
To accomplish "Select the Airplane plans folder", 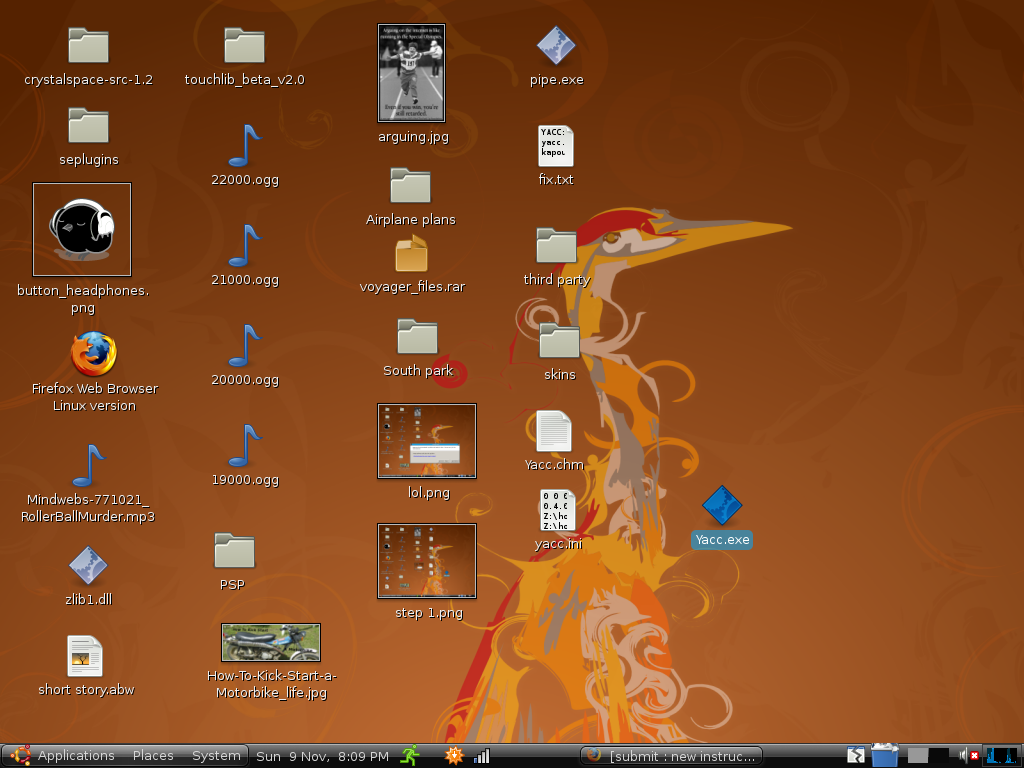I will coord(410,186).
